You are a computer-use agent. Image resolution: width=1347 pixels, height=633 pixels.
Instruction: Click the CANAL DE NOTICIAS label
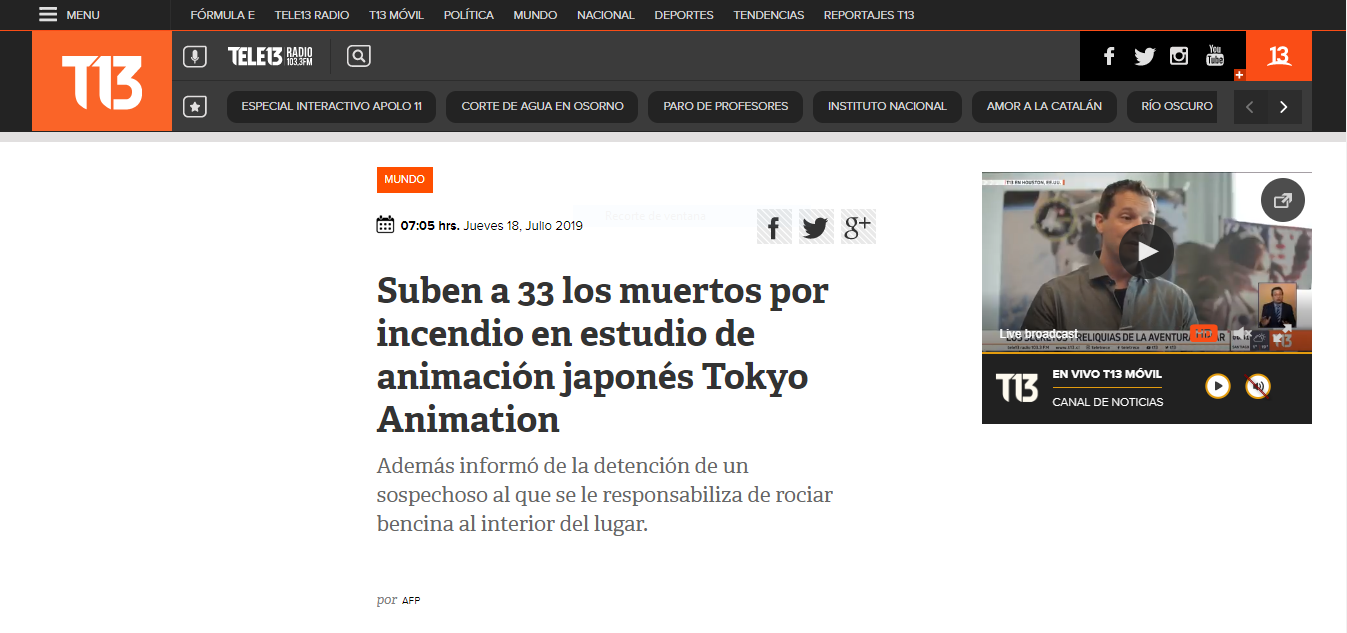point(1108,402)
